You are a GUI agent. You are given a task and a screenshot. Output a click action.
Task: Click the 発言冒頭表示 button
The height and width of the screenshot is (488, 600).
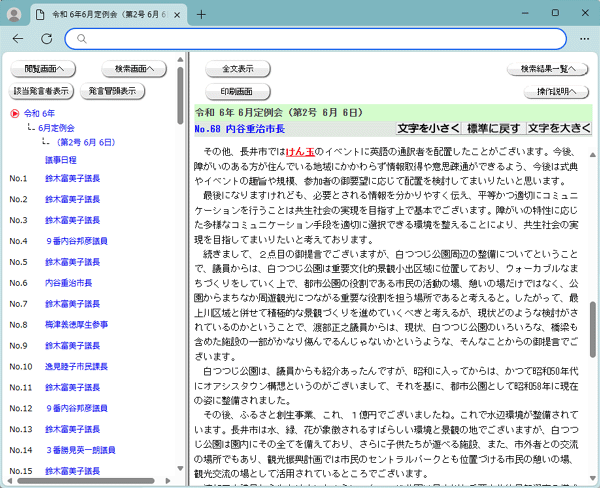(x=112, y=91)
